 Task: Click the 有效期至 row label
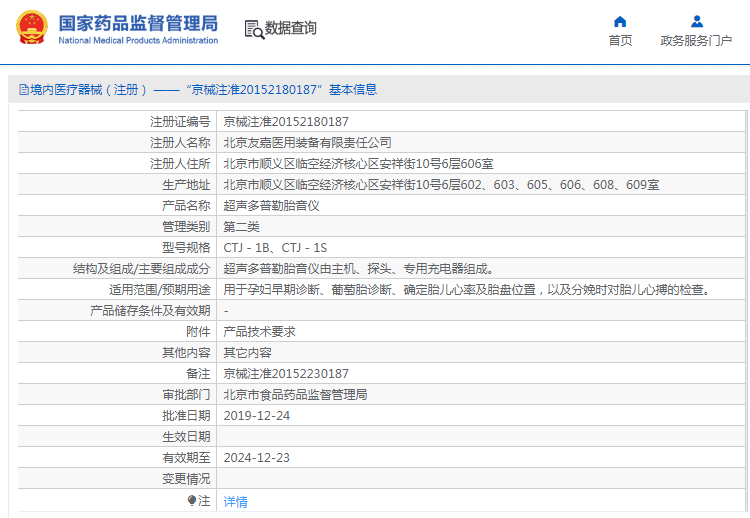point(186,458)
